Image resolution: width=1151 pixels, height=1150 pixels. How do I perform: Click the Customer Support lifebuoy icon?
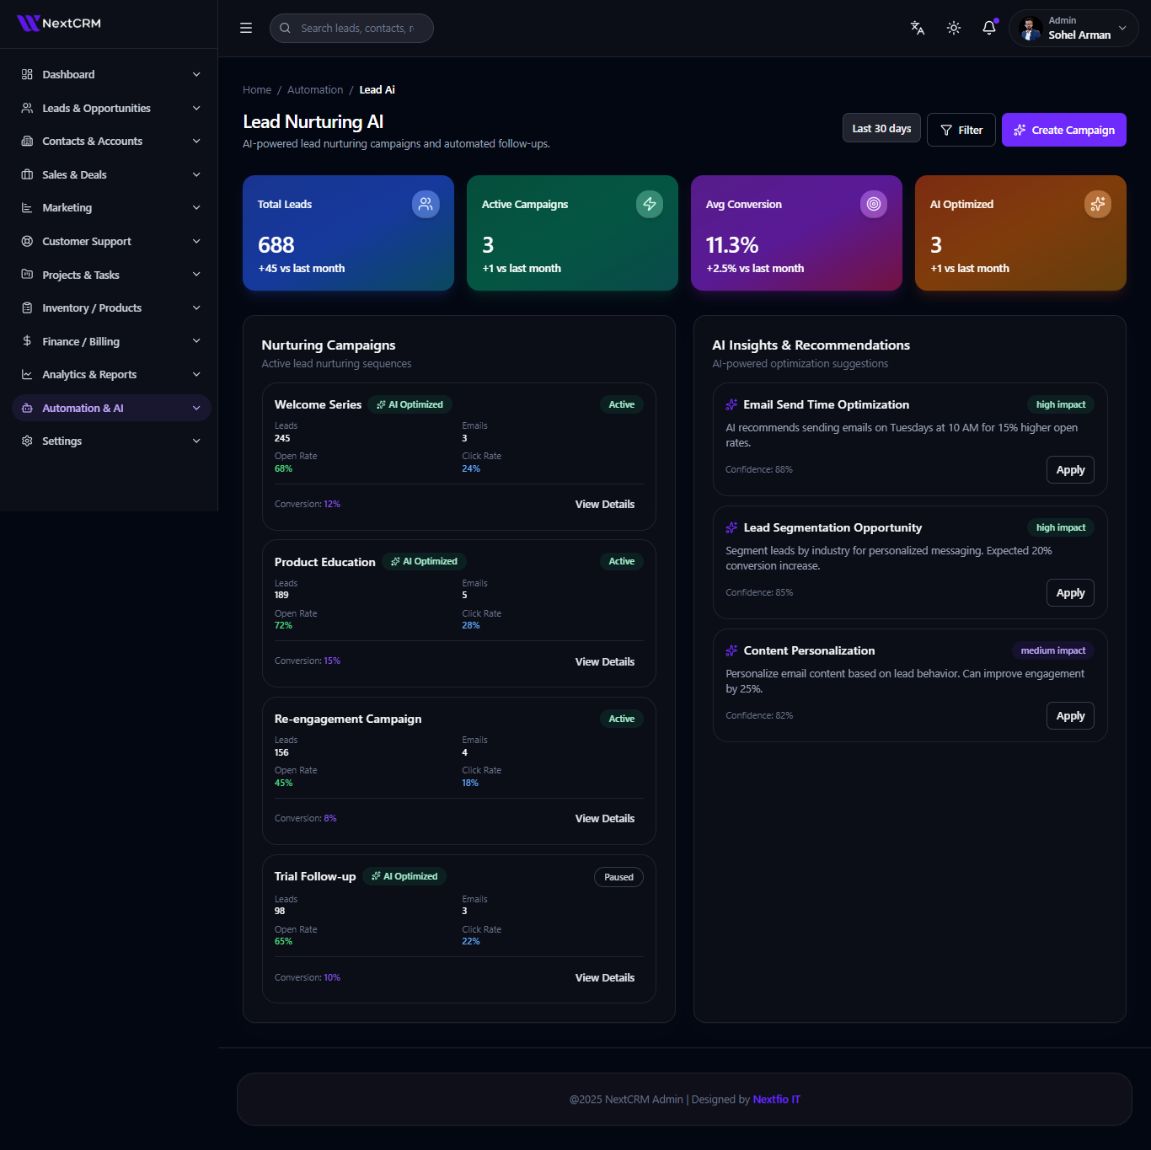pos(27,241)
